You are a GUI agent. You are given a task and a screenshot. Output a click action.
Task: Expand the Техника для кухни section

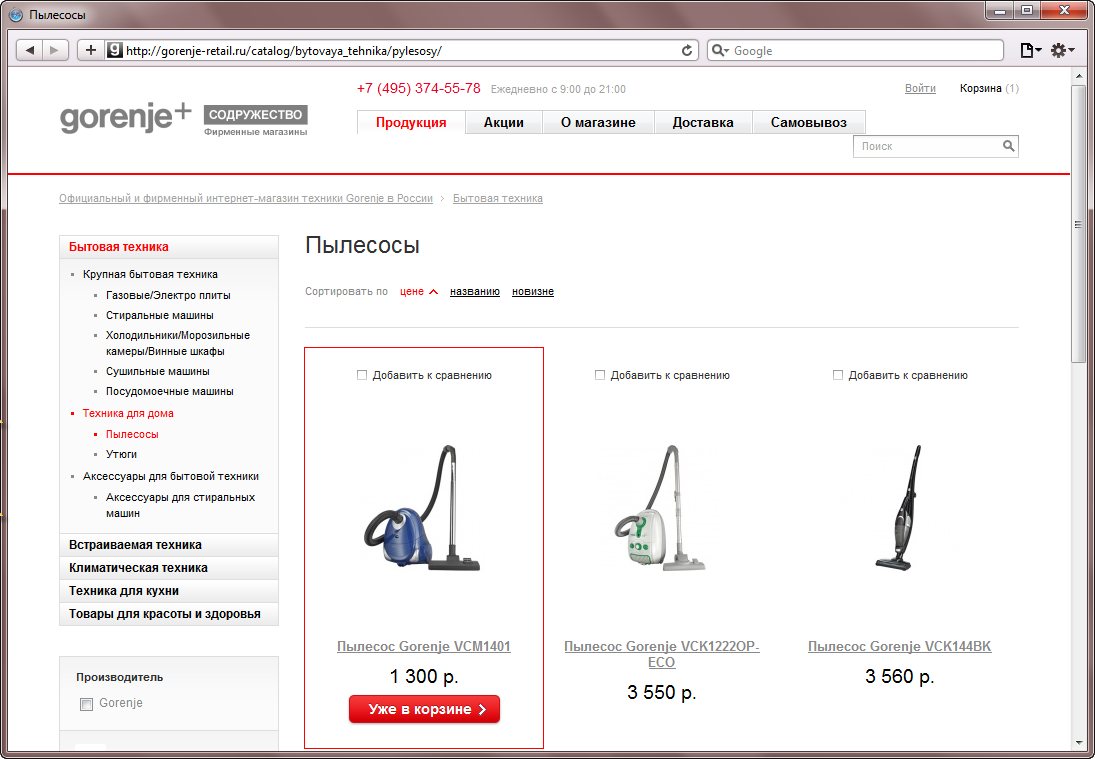168,591
